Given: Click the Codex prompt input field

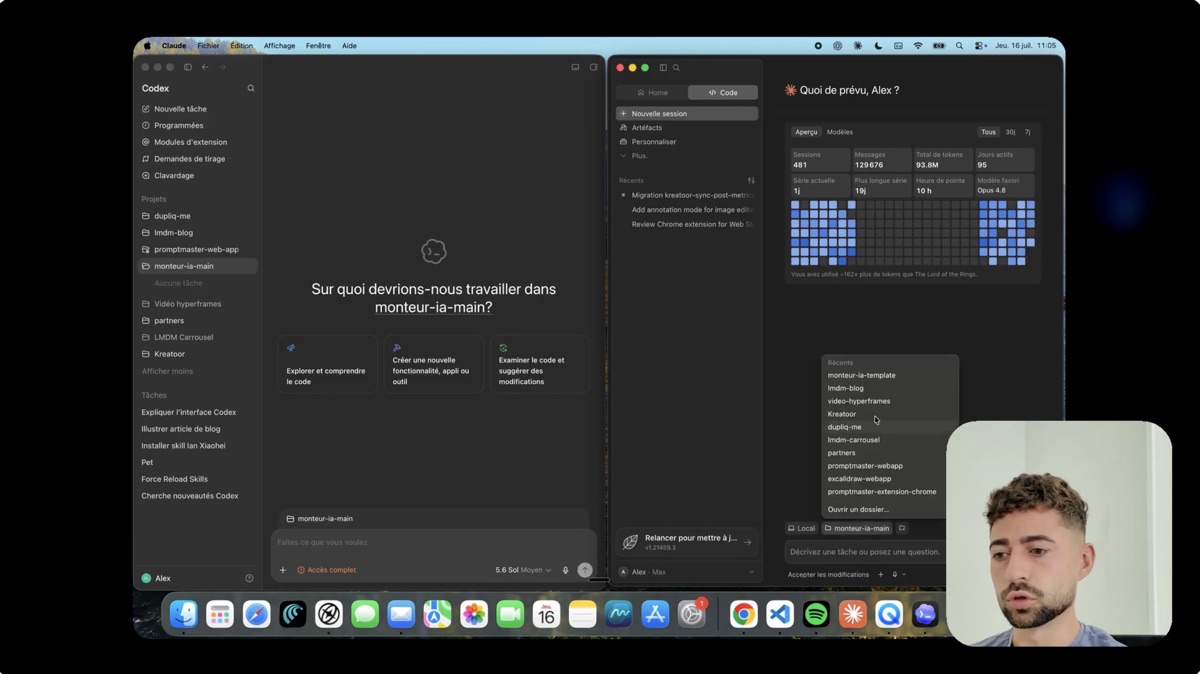Looking at the screenshot, I should point(433,543).
